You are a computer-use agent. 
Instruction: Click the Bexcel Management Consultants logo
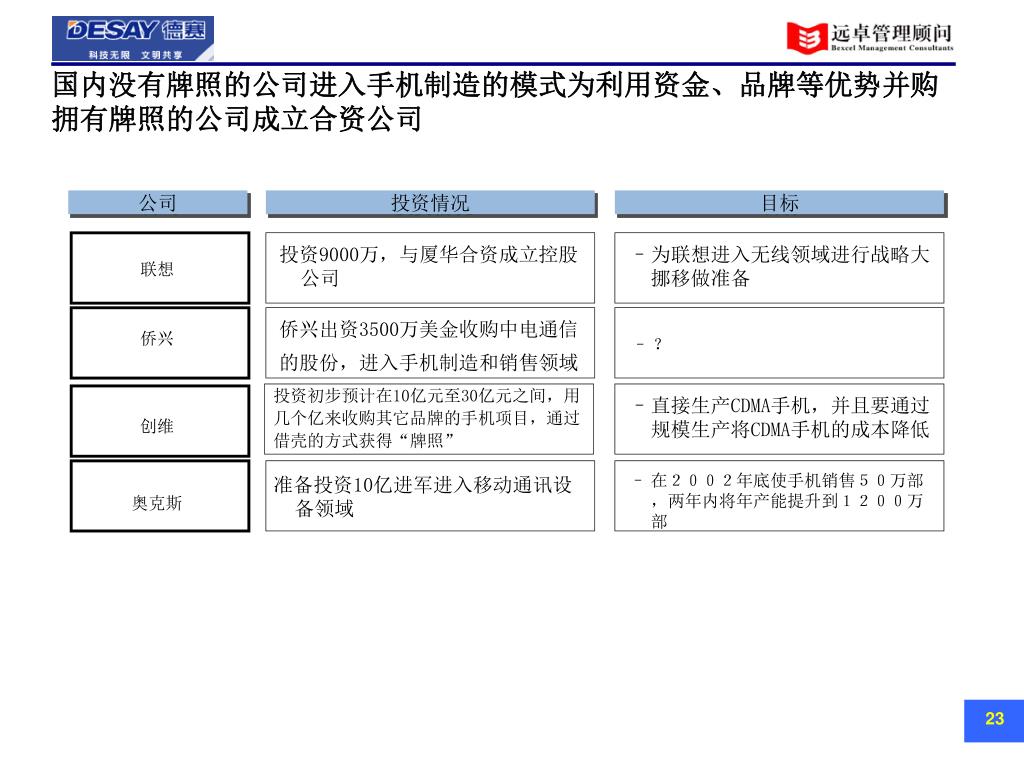[x=870, y=37]
